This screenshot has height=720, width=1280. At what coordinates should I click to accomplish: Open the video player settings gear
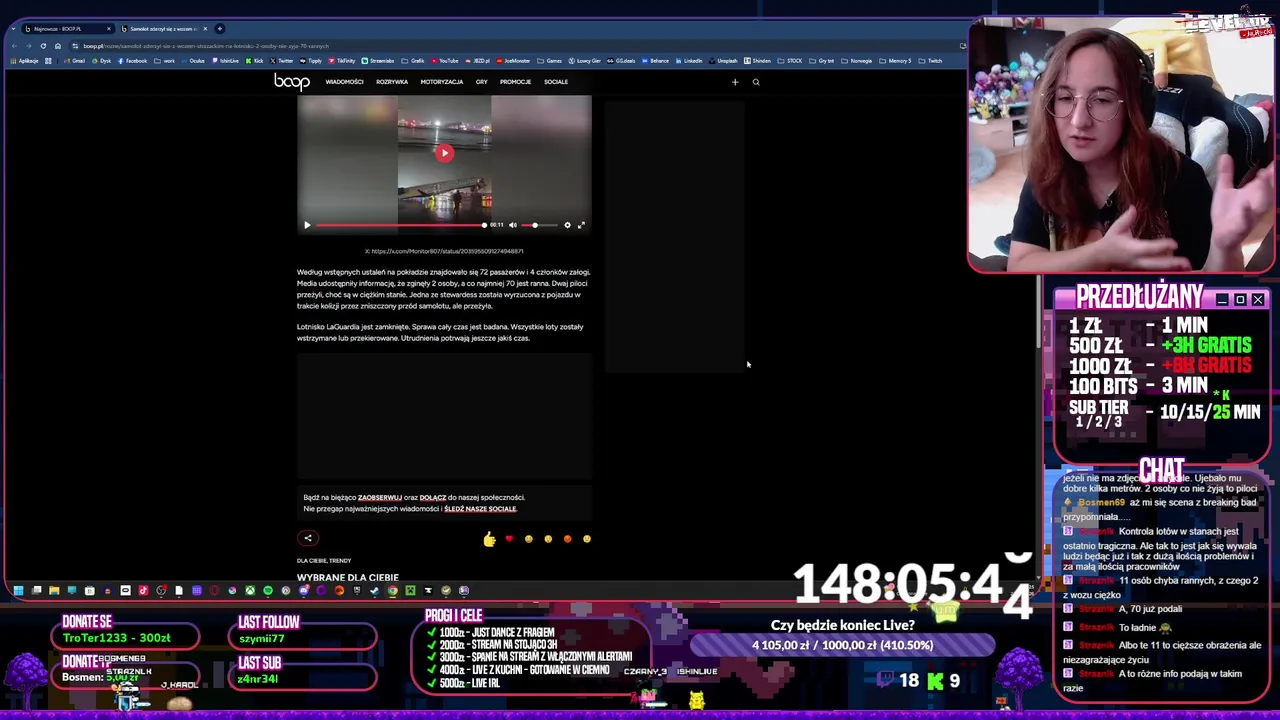[x=567, y=225]
